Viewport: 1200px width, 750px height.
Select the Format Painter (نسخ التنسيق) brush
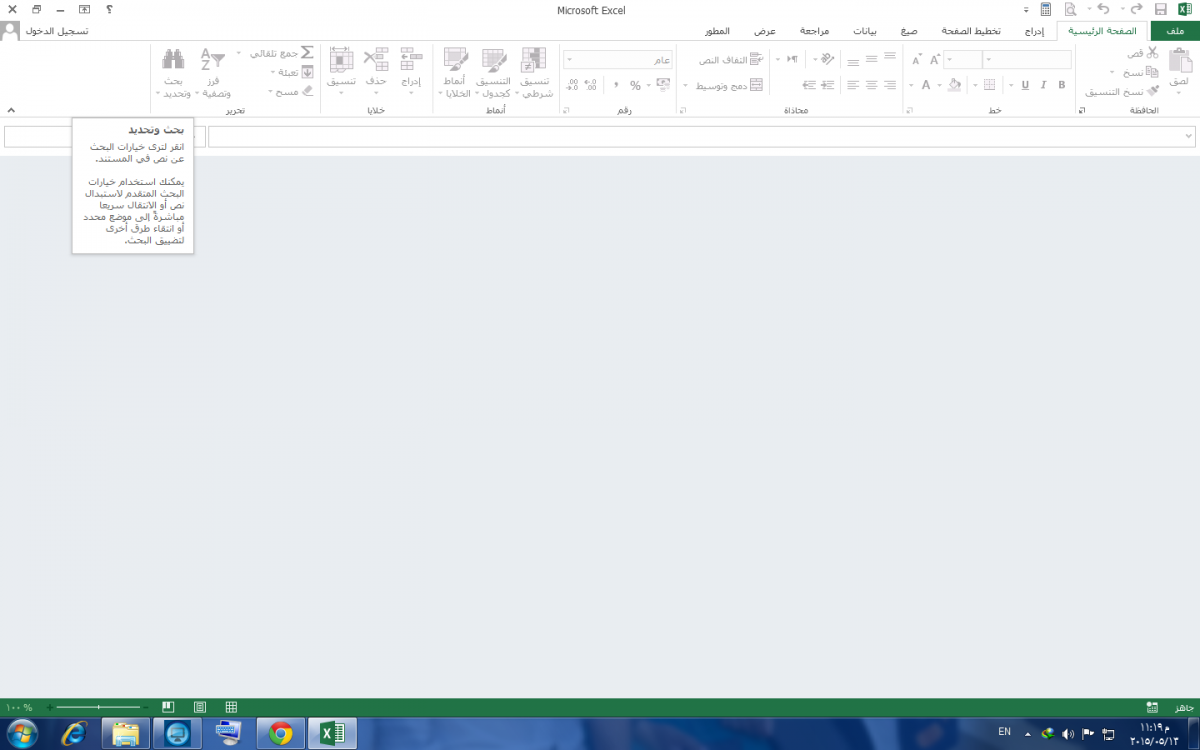click(1152, 91)
